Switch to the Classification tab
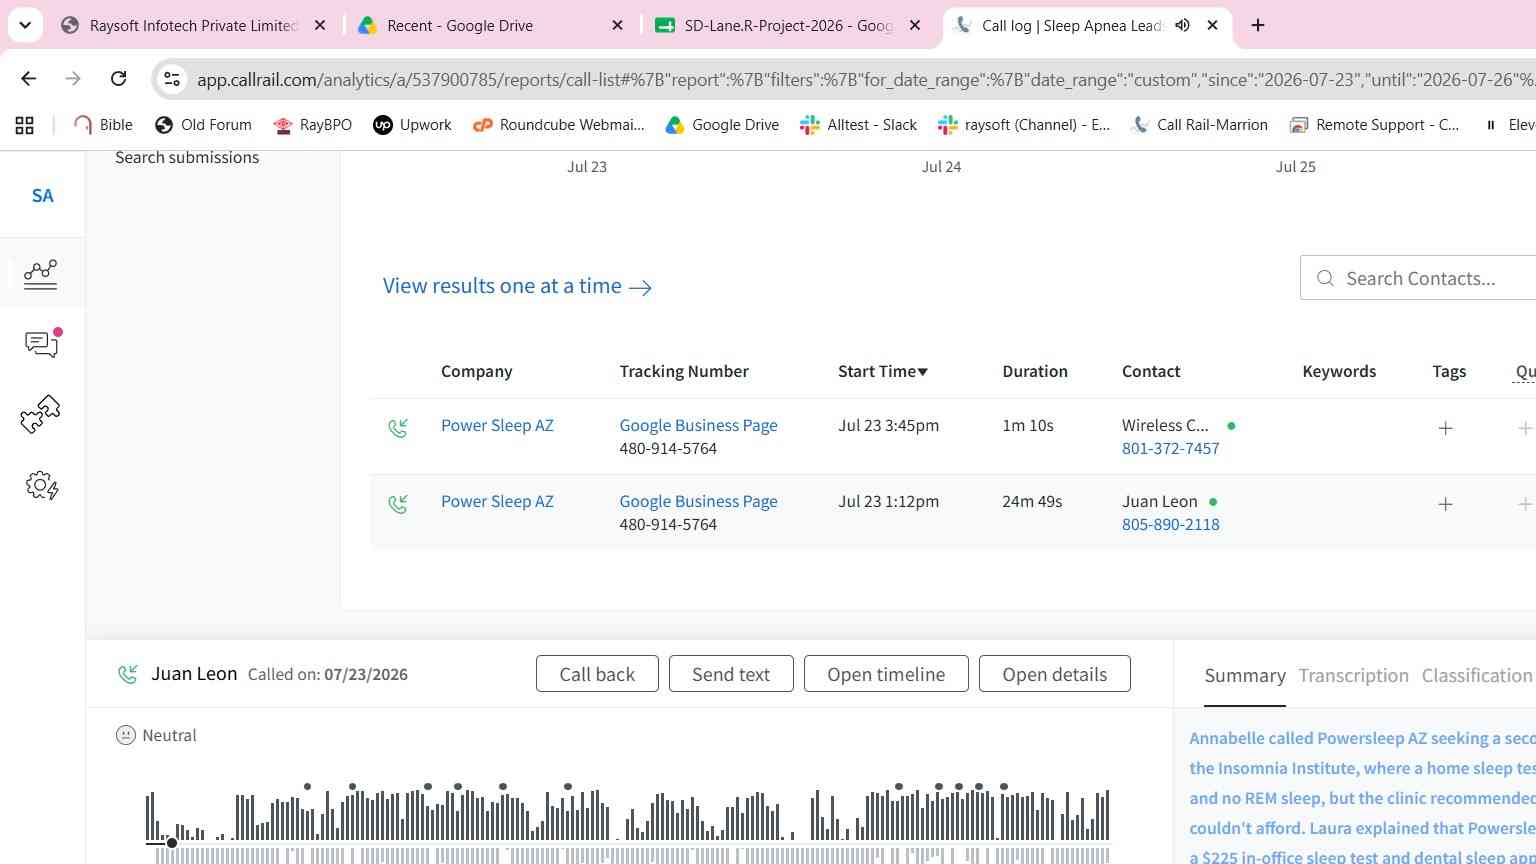 1477,676
